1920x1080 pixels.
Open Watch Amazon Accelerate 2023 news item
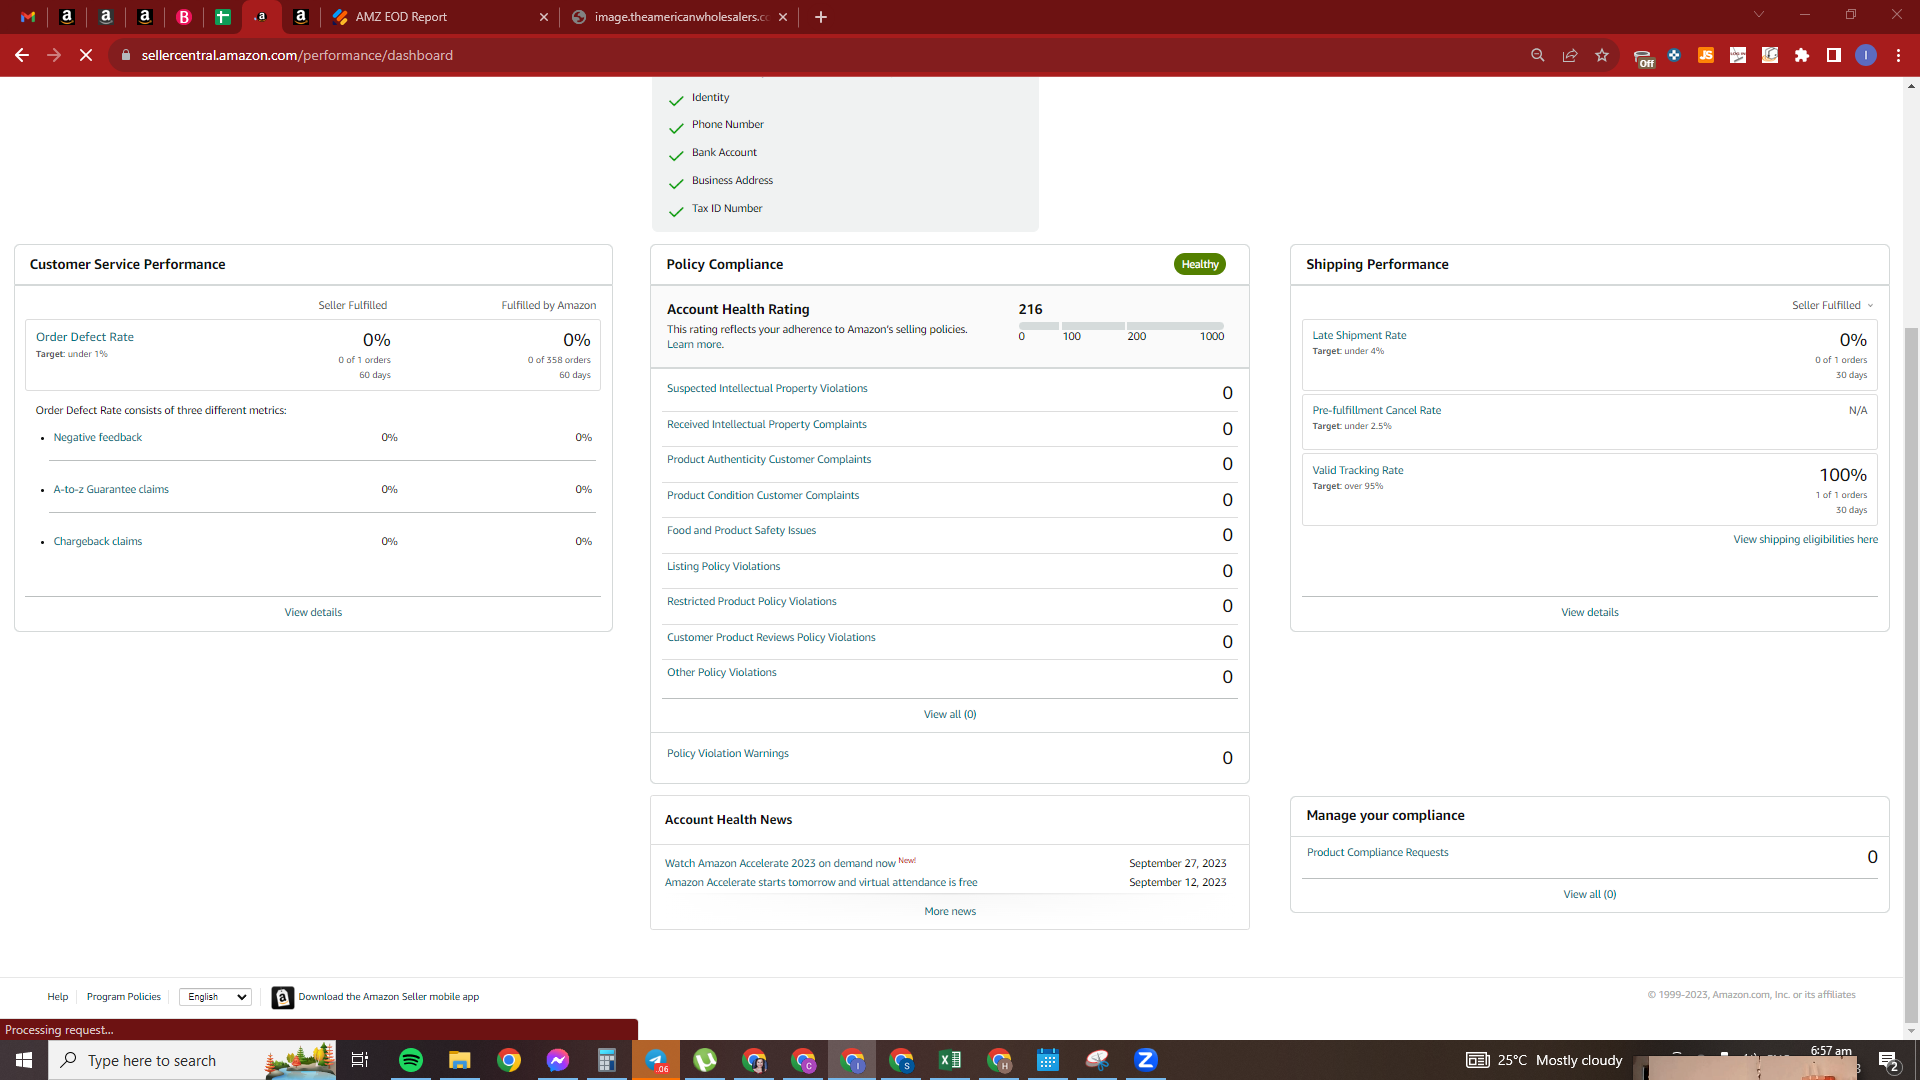point(780,863)
